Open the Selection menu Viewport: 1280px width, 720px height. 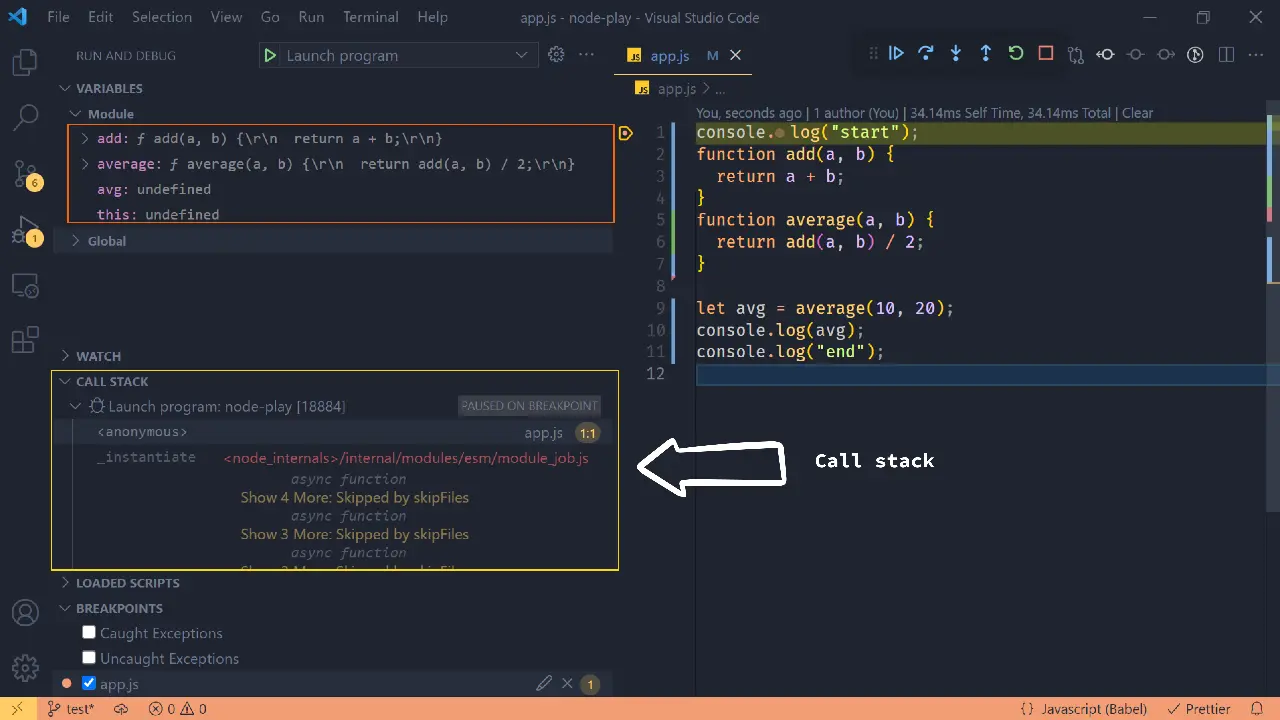click(x=161, y=17)
